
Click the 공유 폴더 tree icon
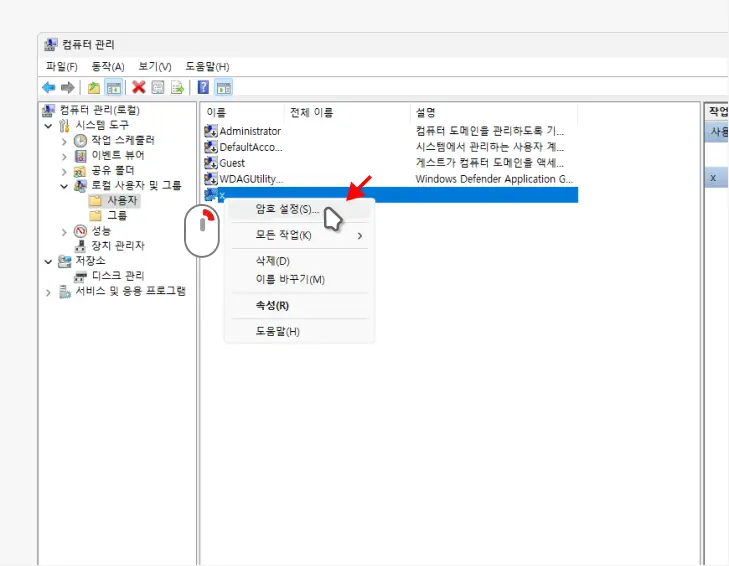pyautogui.click(x=80, y=171)
